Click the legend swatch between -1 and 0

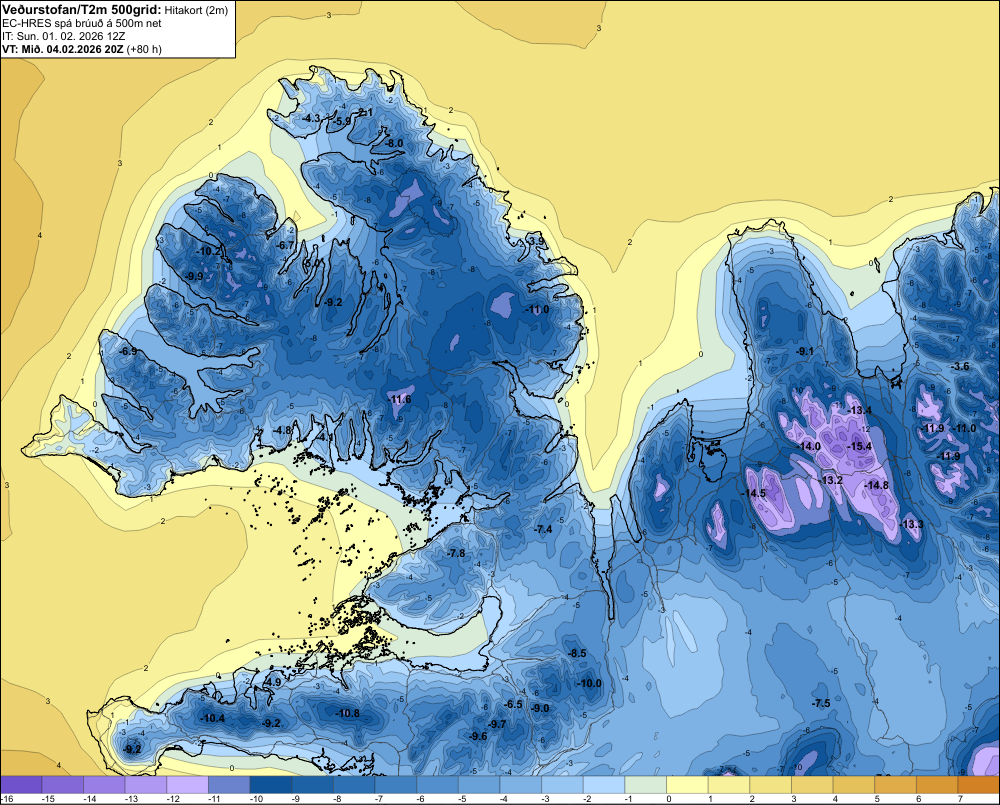645,785
